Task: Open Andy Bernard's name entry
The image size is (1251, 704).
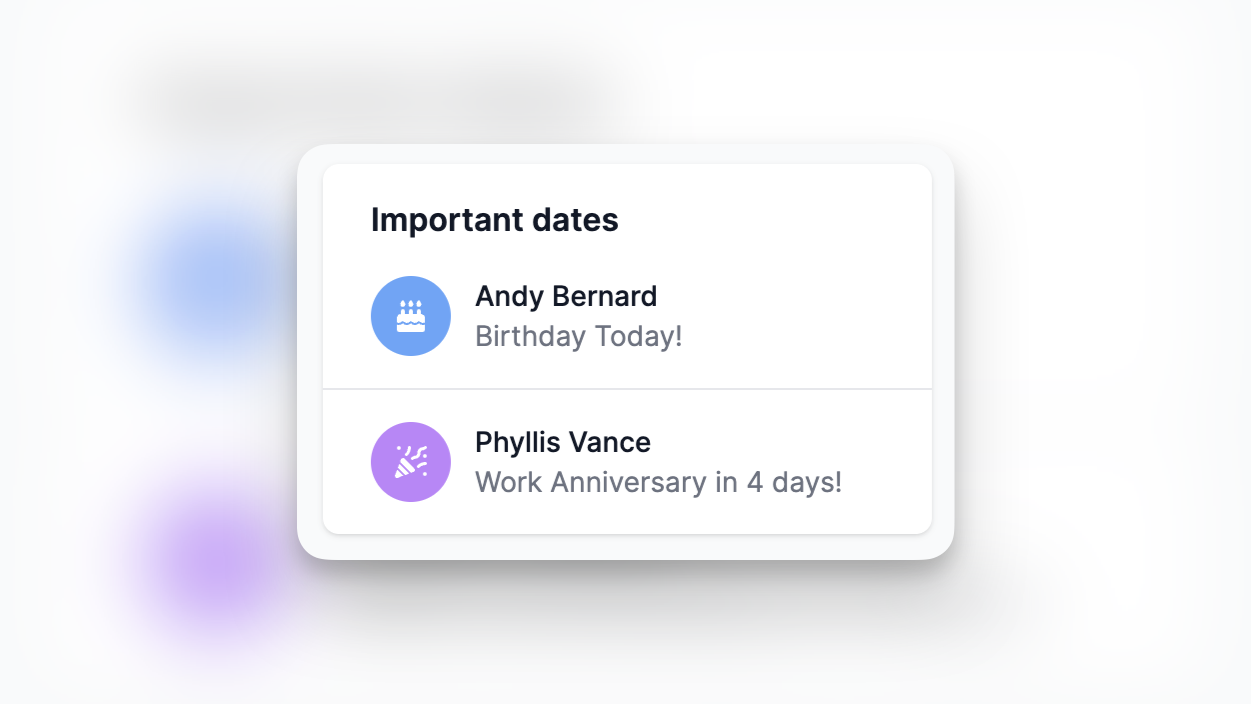Action: tap(566, 296)
